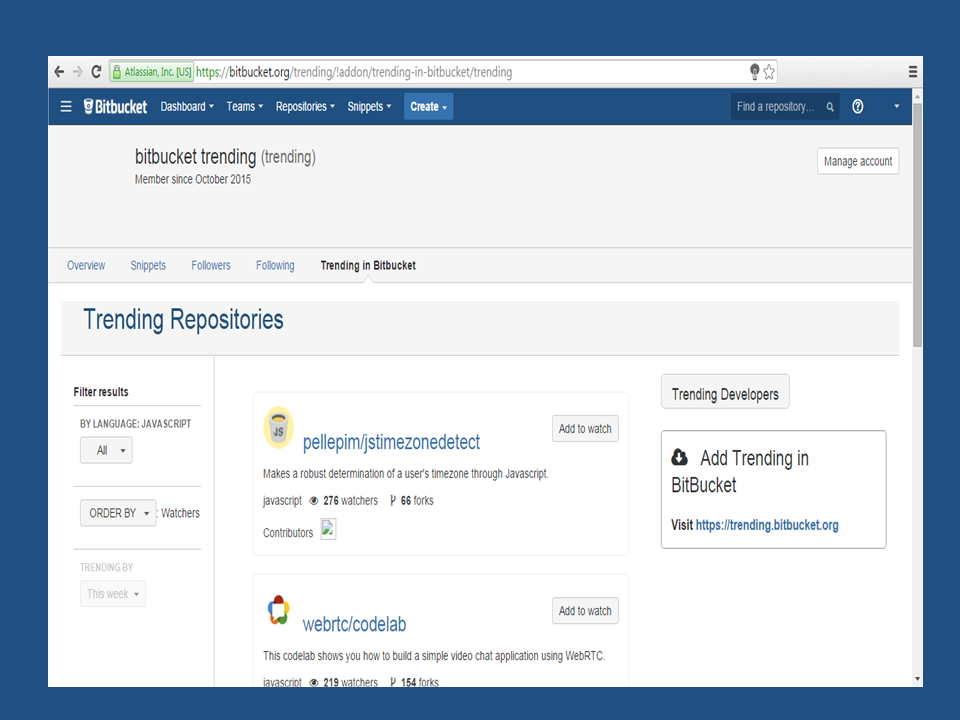This screenshot has height=720, width=960.
Task: Select the Trending in Bitbucket tab
Action: coord(368,265)
